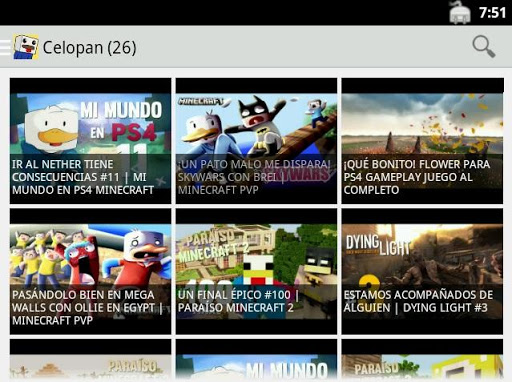The height and width of the screenshot is (382, 512).
Task: Click the Celopan (26) title text
Action: click(90, 47)
